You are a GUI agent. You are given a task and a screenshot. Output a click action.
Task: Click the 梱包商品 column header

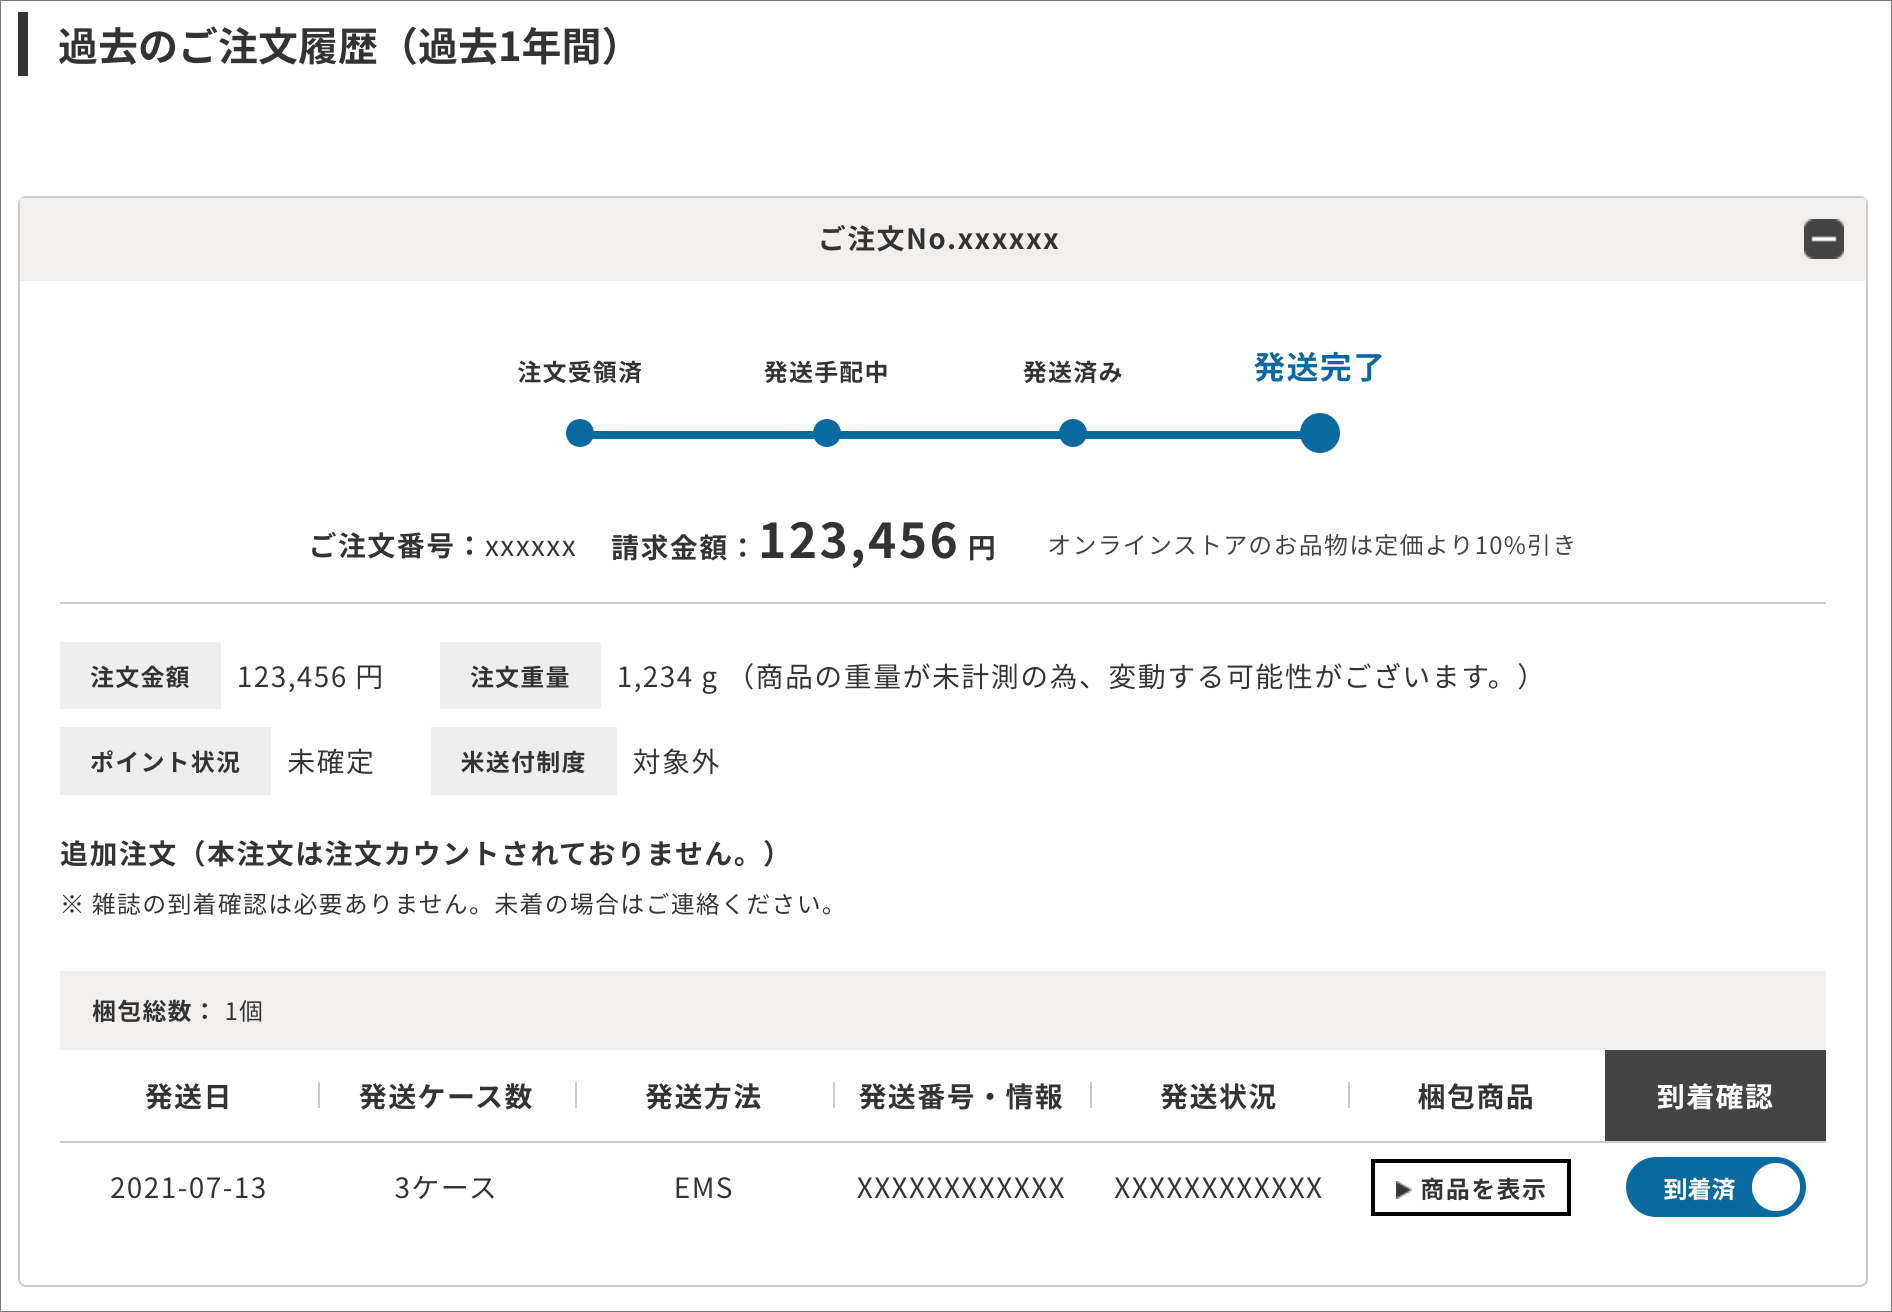tap(1475, 1097)
